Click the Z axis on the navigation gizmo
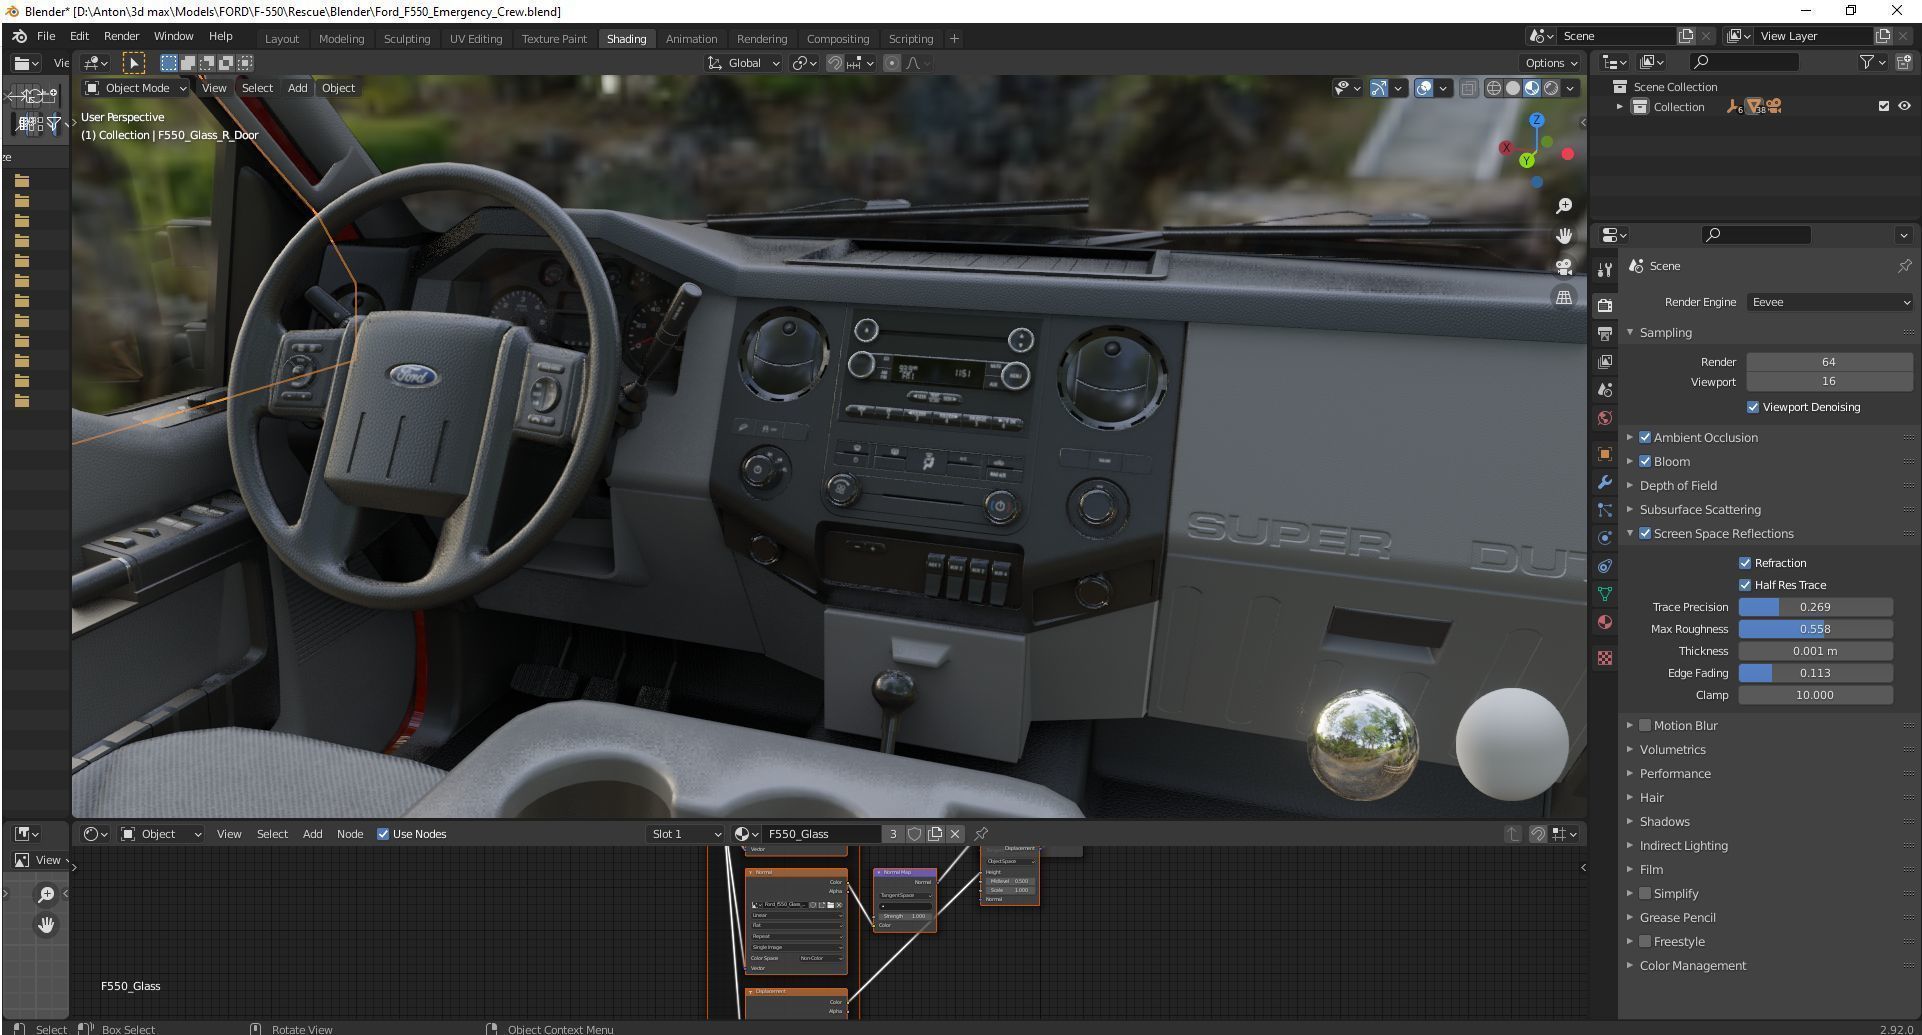 pos(1537,120)
